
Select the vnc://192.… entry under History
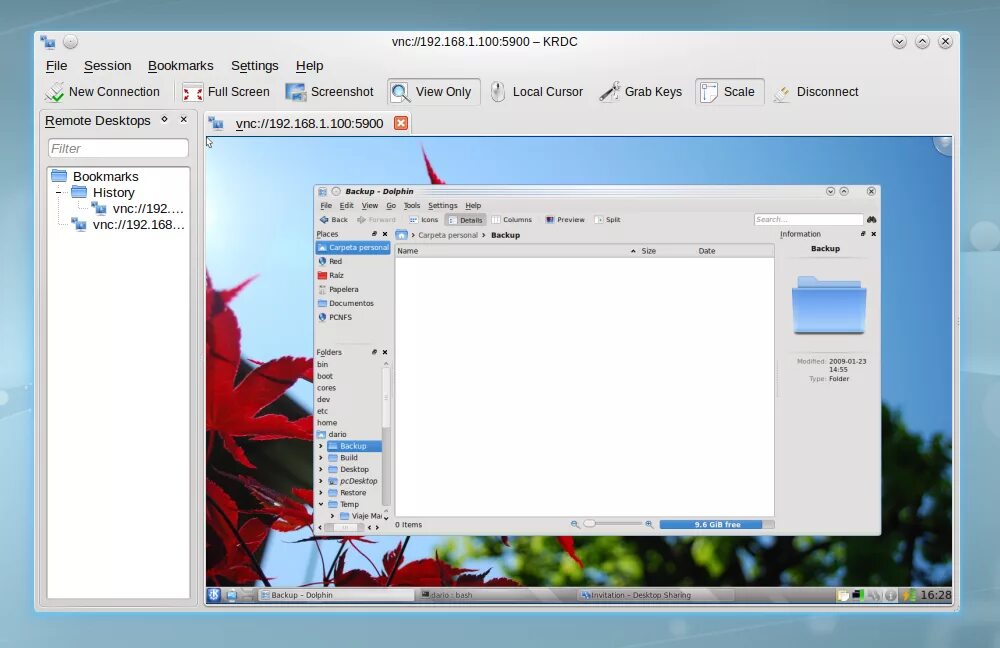click(147, 209)
